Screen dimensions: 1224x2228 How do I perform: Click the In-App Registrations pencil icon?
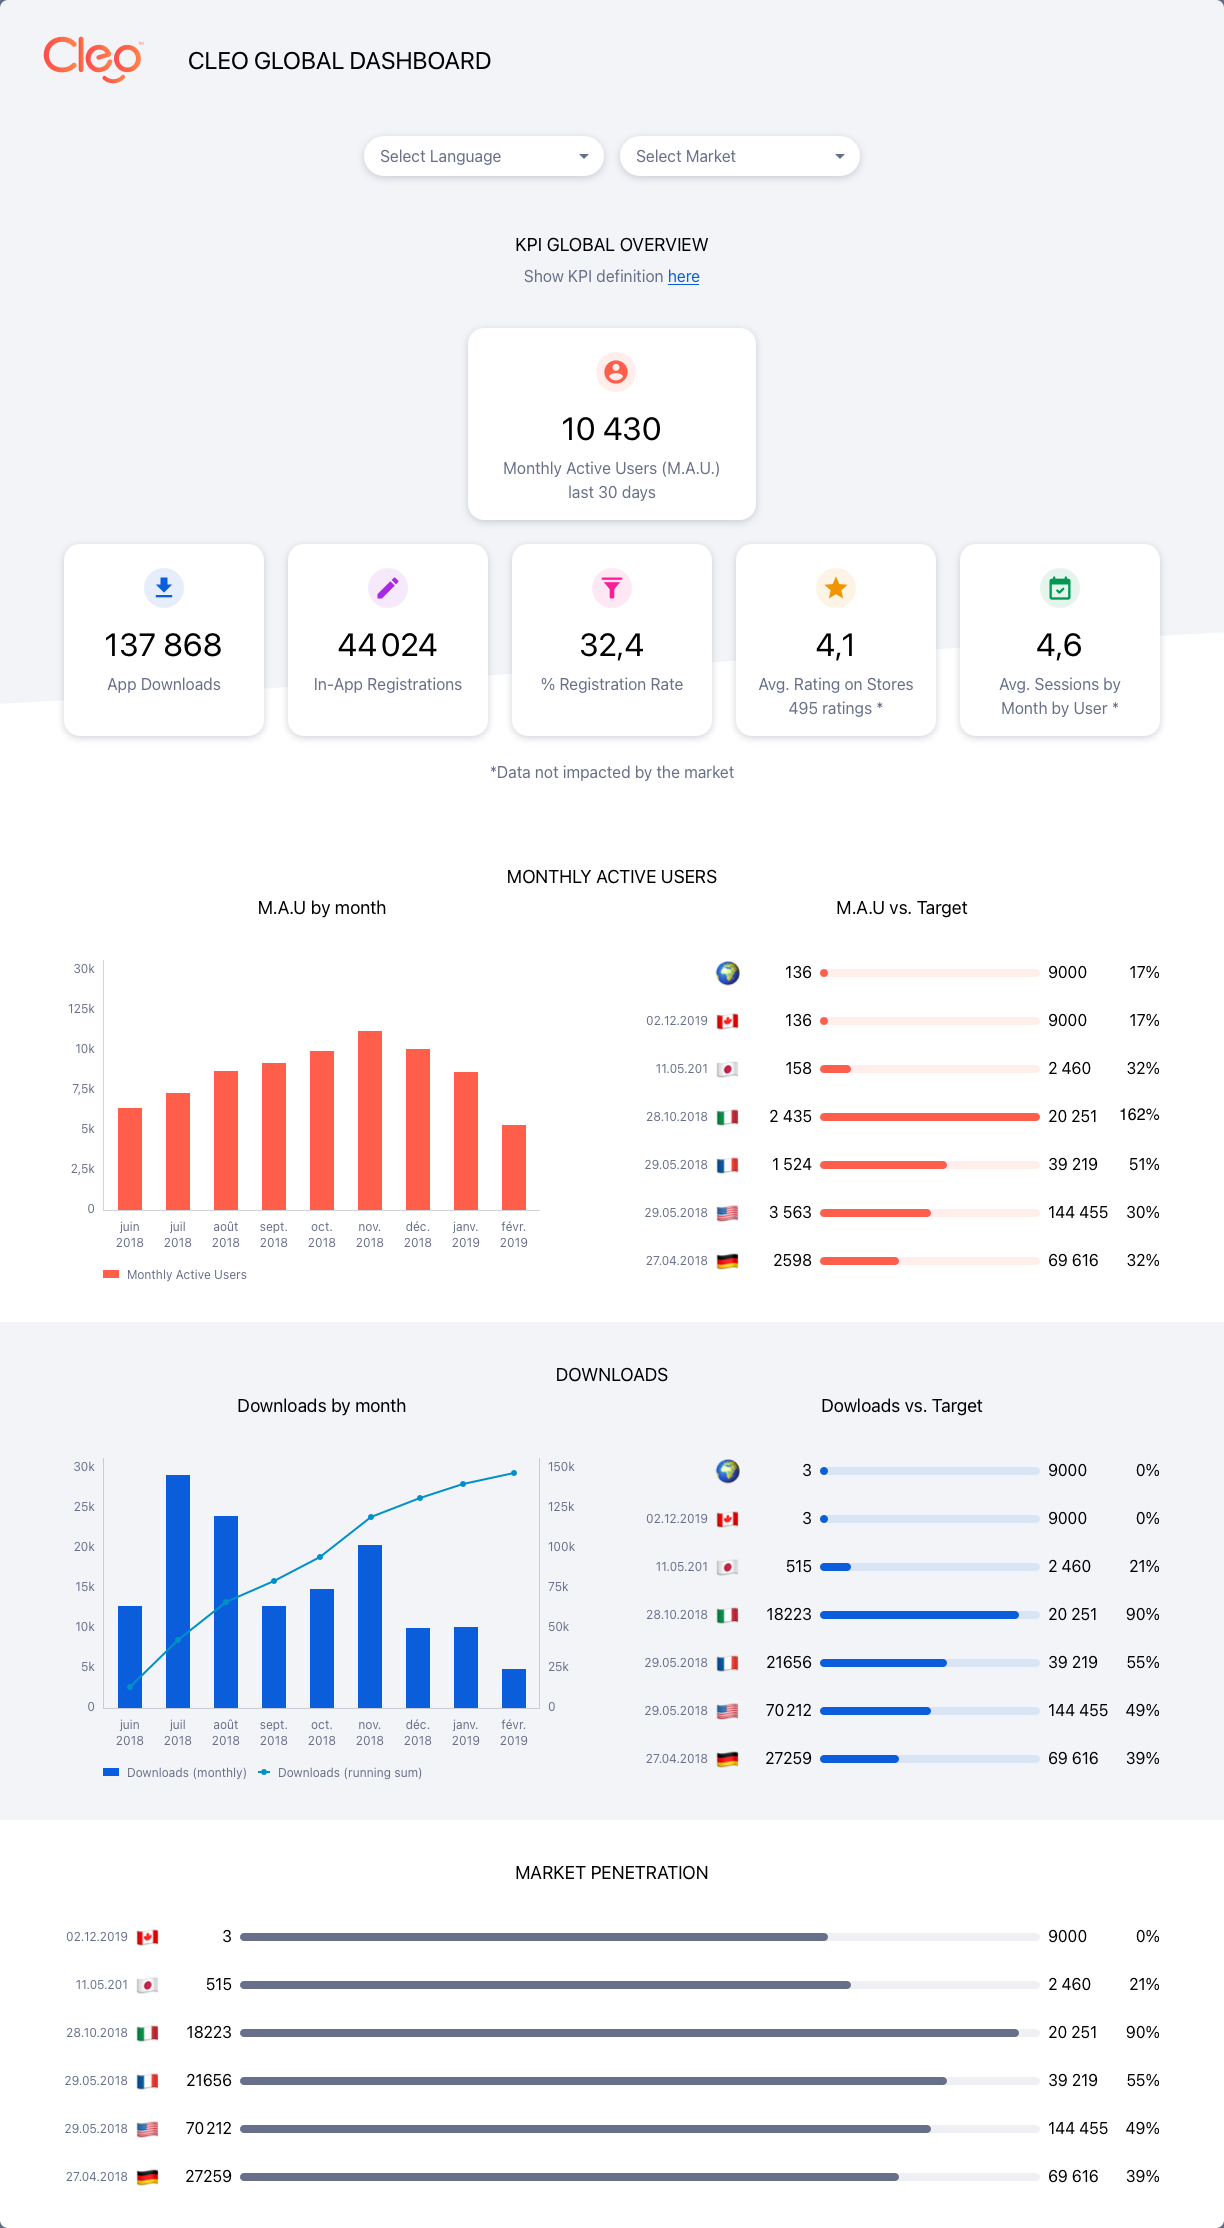coord(388,588)
